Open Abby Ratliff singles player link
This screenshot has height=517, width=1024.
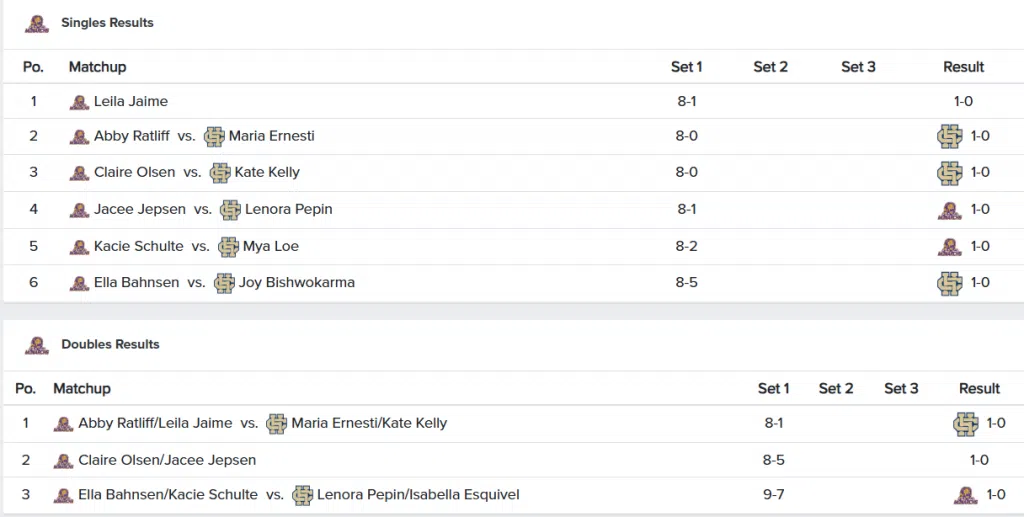click(x=131, y=136)
